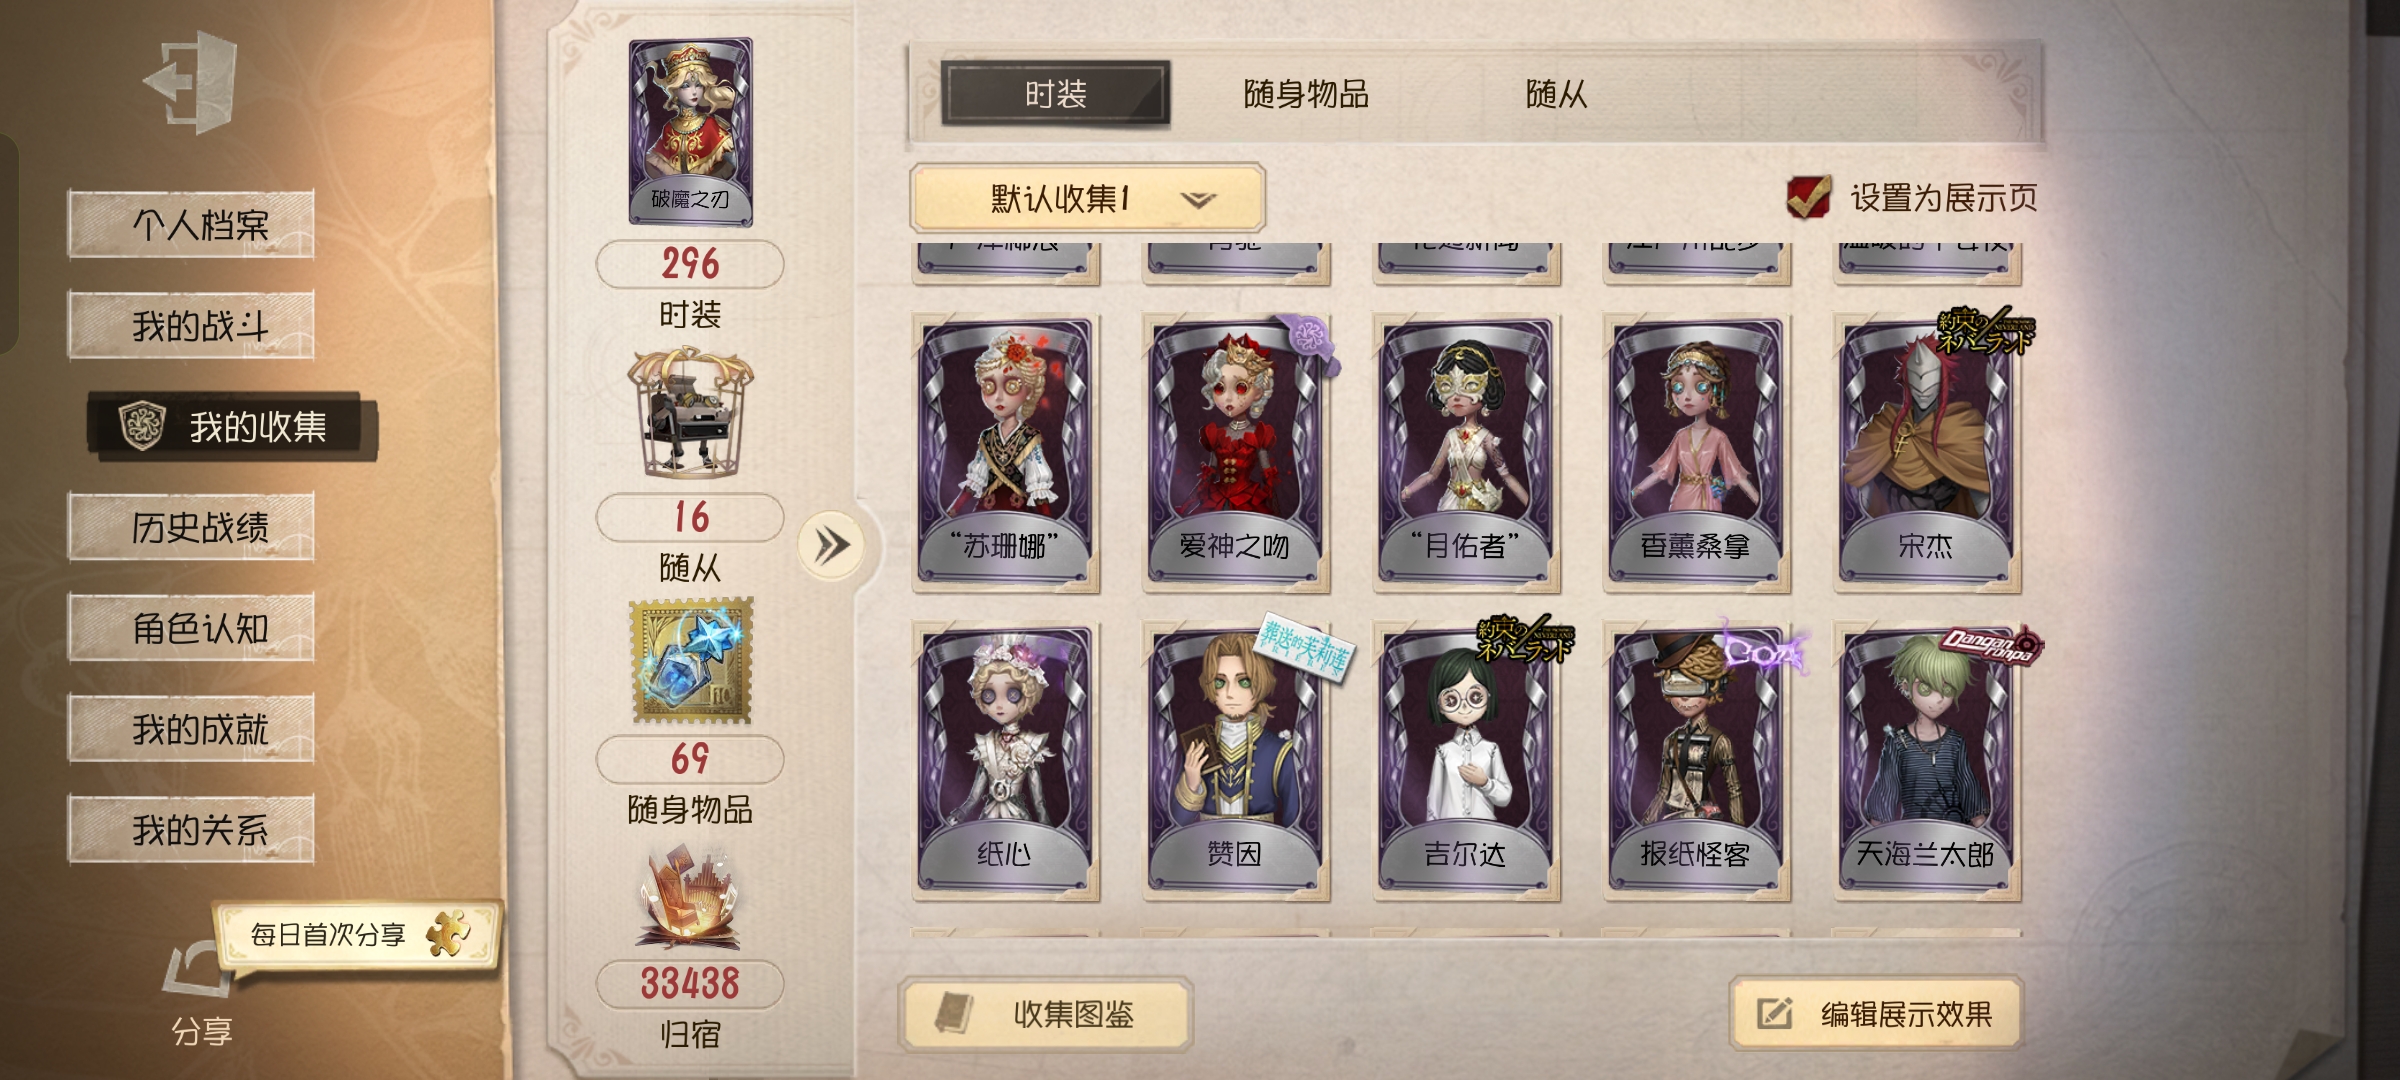Viewport: 2400px width, 1080px height.
Task: Expand panel with the double-arrow chevron
Action: [831, 546]
